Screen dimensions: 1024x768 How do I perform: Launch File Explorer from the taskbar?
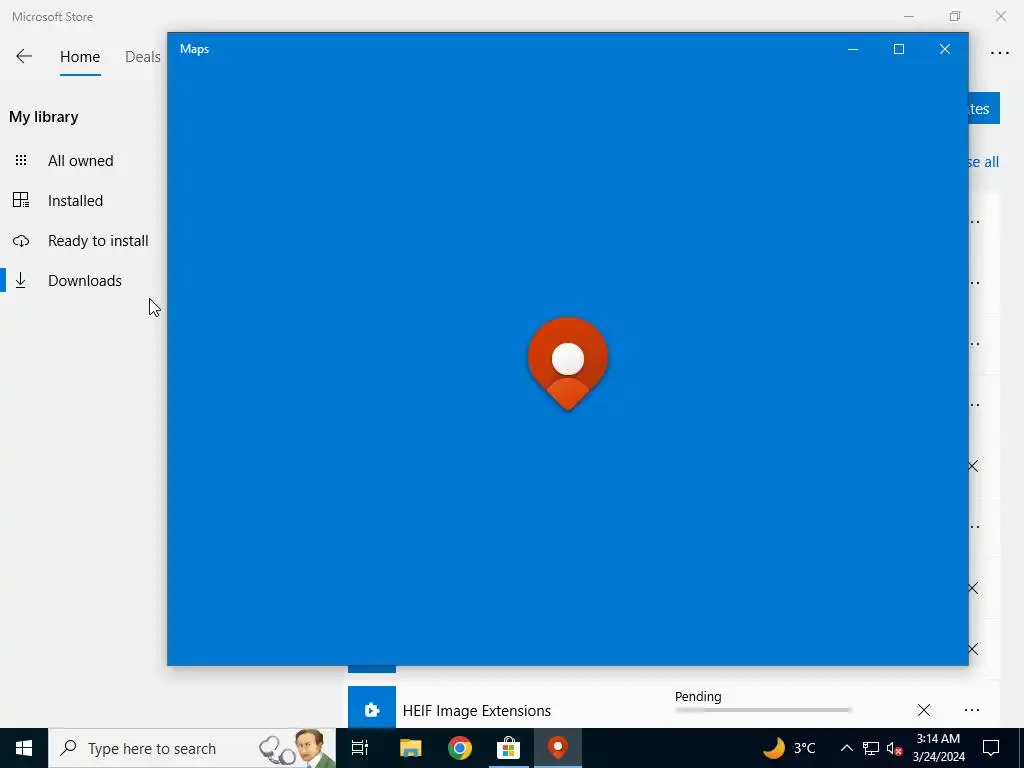411,748
